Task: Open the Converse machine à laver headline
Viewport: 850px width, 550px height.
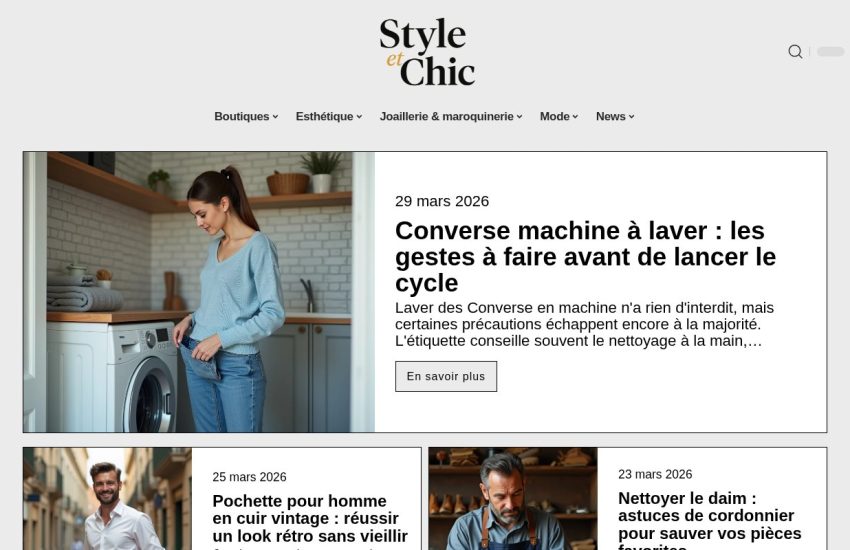Action: tap(585, 257)
